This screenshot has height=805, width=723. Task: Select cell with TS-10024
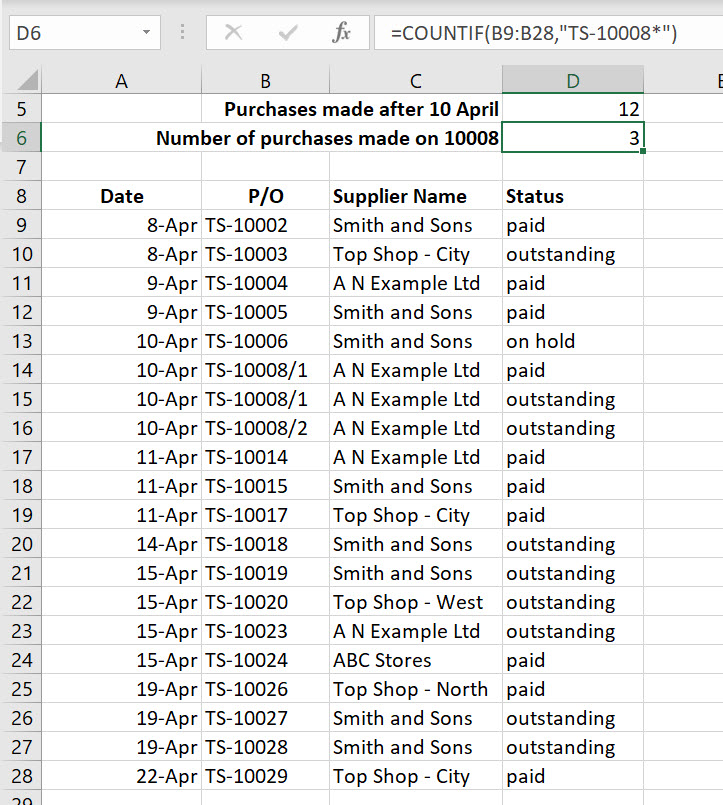pos(265,660)
